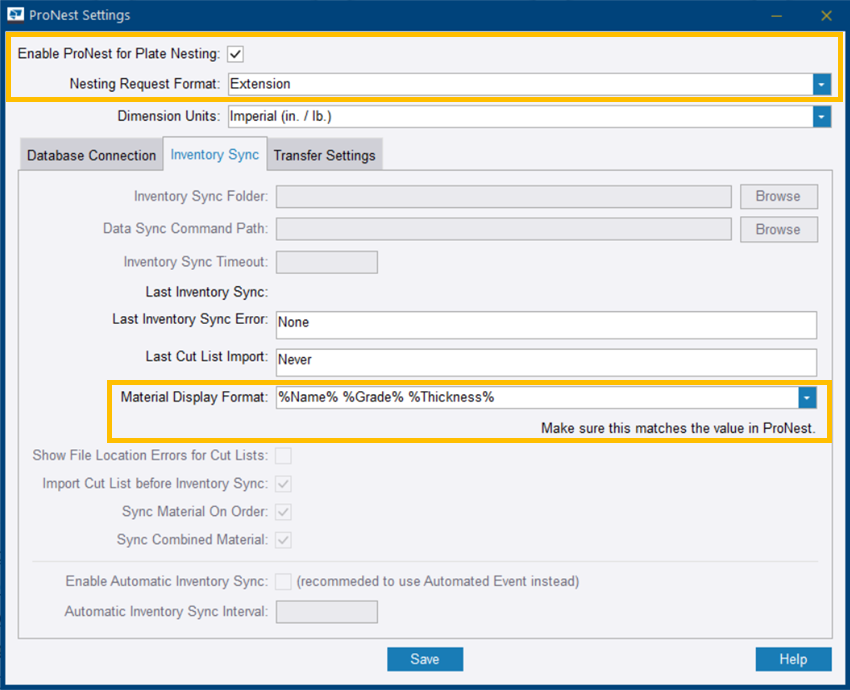Screen dimensions: 850x690
Task: Click the Automatic Inventory Sync Interval field
Action: (x=327, y=612)
